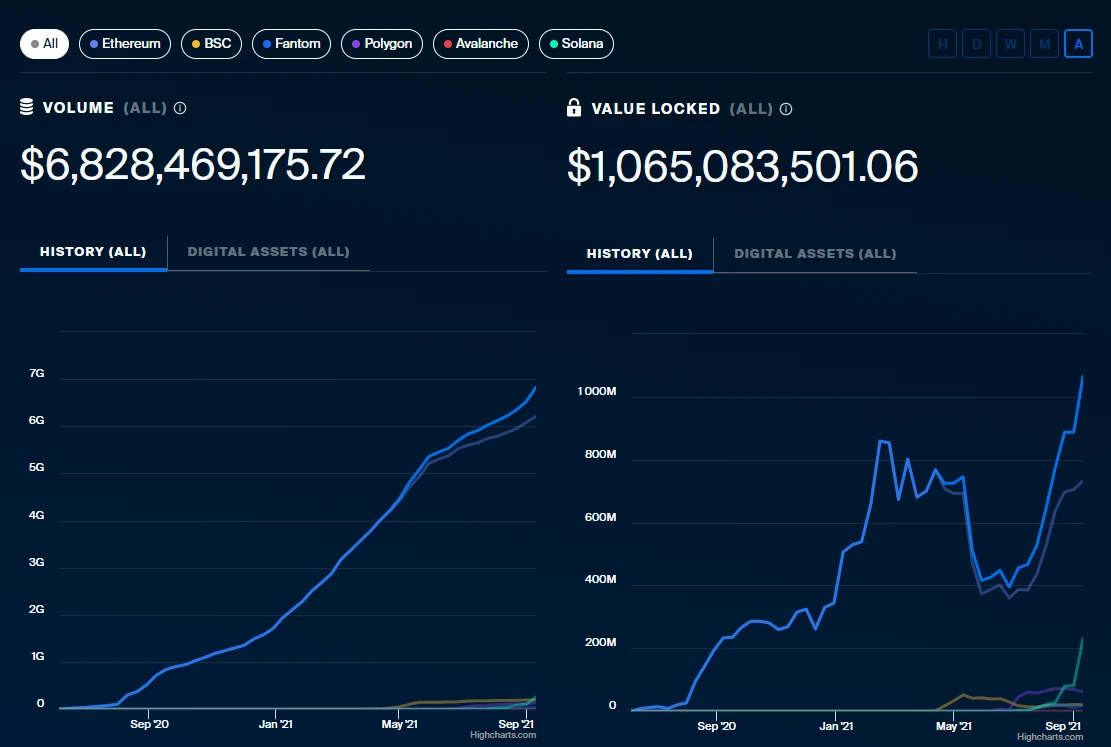
Task: Click the value locked total $1,065,083,501.06
Action: click(x=743, y=167)
